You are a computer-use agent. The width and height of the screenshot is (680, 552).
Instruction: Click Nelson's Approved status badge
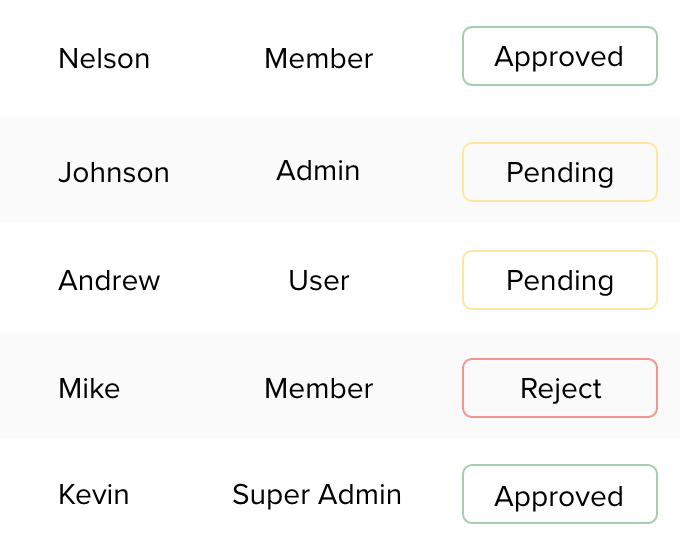point(560,56)
